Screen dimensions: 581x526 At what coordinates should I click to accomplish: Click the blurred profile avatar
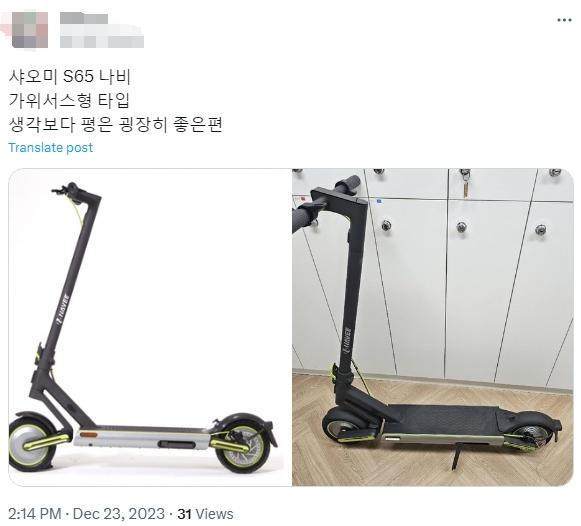[30, 30]
